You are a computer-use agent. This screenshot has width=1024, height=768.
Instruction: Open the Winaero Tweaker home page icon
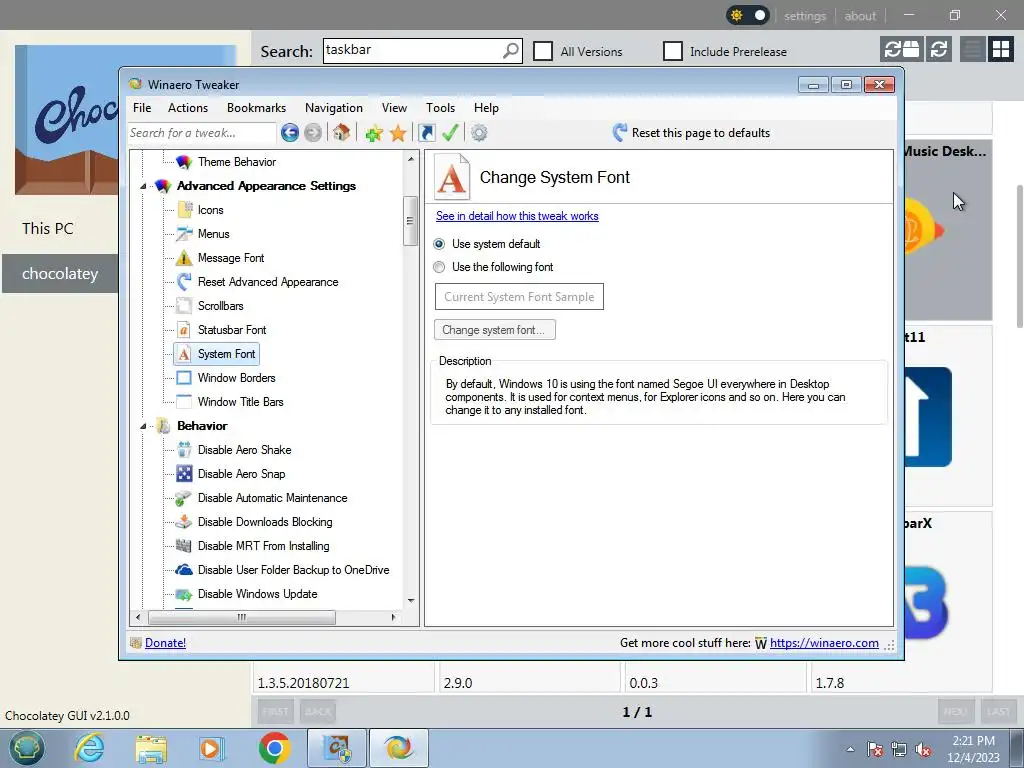point(341,133)
